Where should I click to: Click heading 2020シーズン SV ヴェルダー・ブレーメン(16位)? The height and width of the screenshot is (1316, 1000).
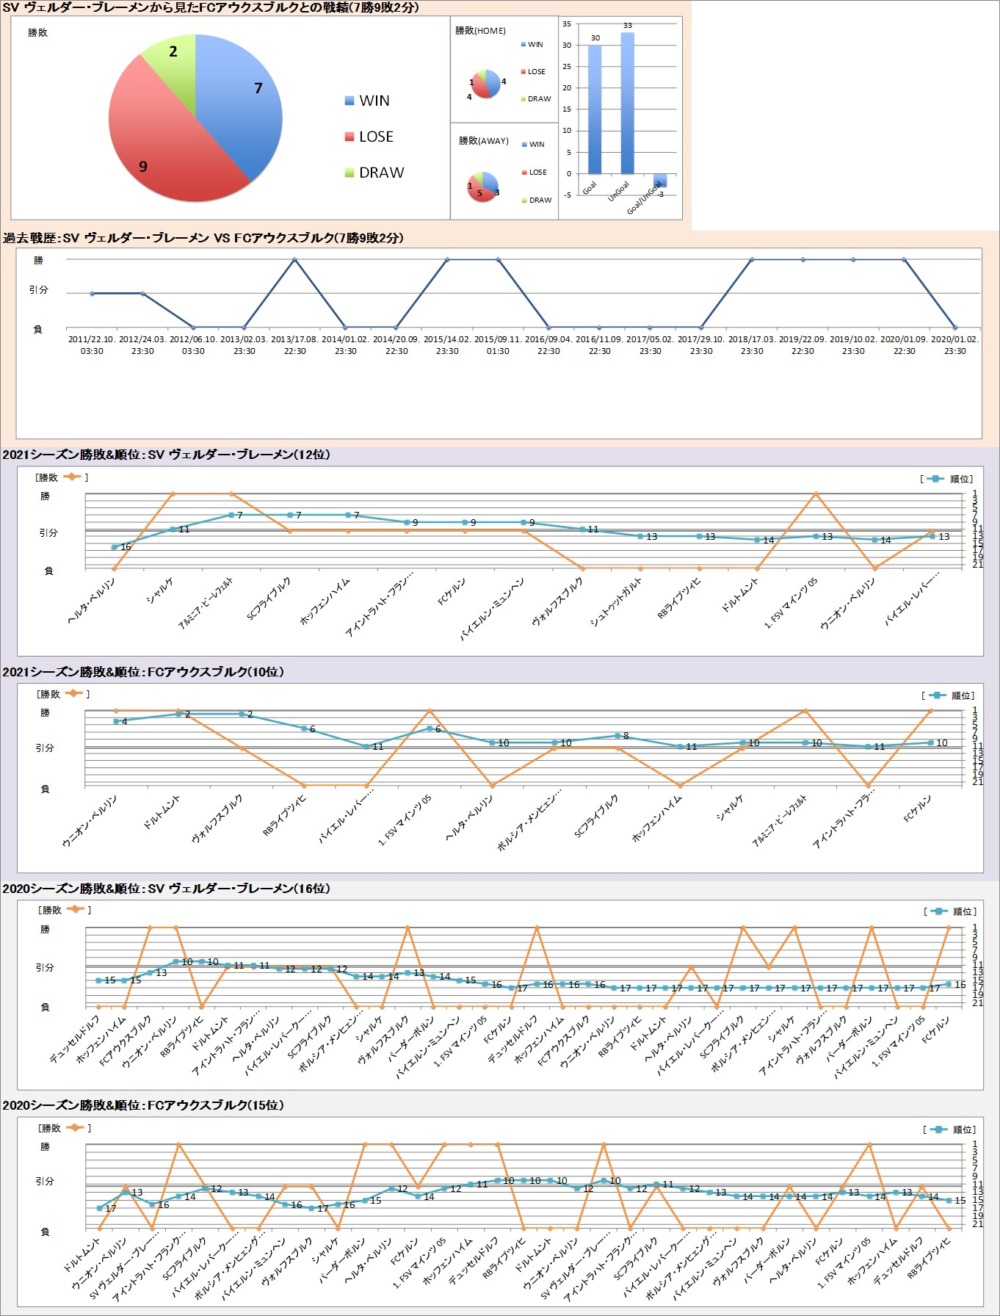click(166, 888)
